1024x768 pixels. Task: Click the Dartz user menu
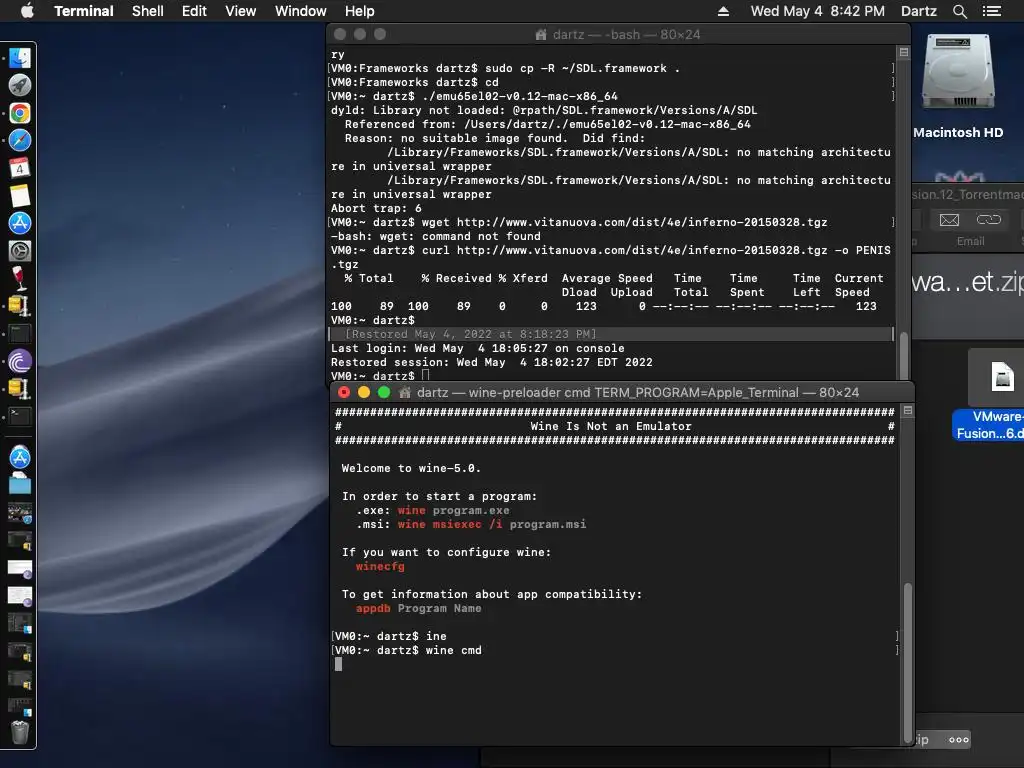click(918, 11)
